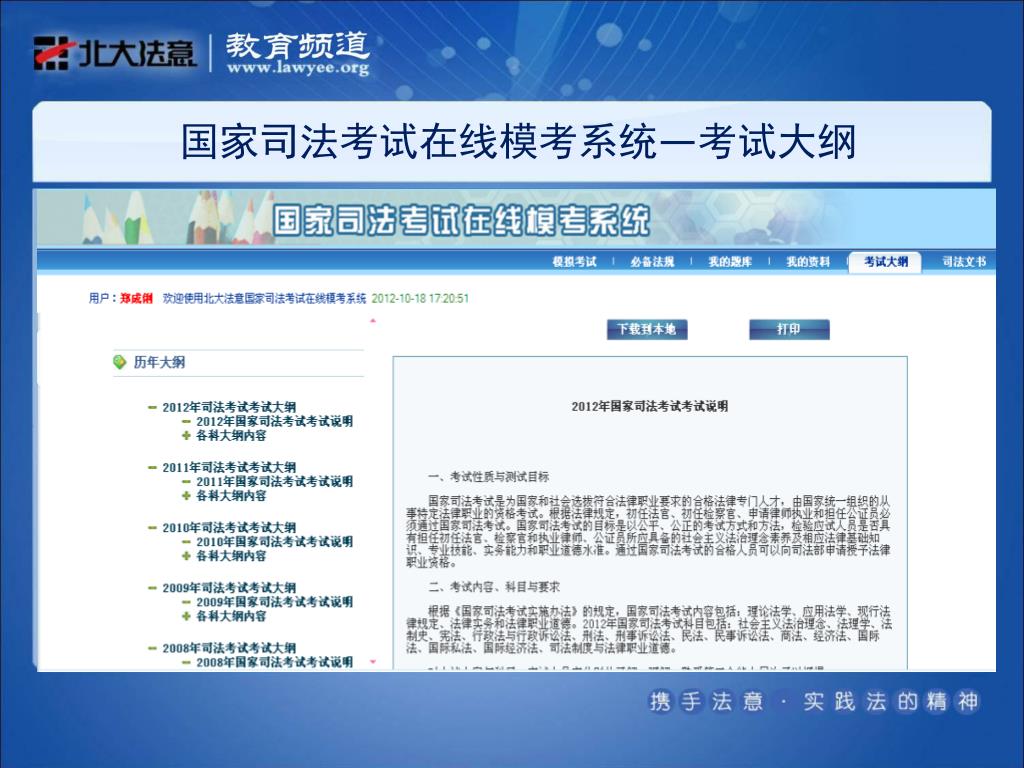Click heading 一、考试性质与测试目标
The width and height of the screenshot is (1024, 768).
tap(488, 477)
